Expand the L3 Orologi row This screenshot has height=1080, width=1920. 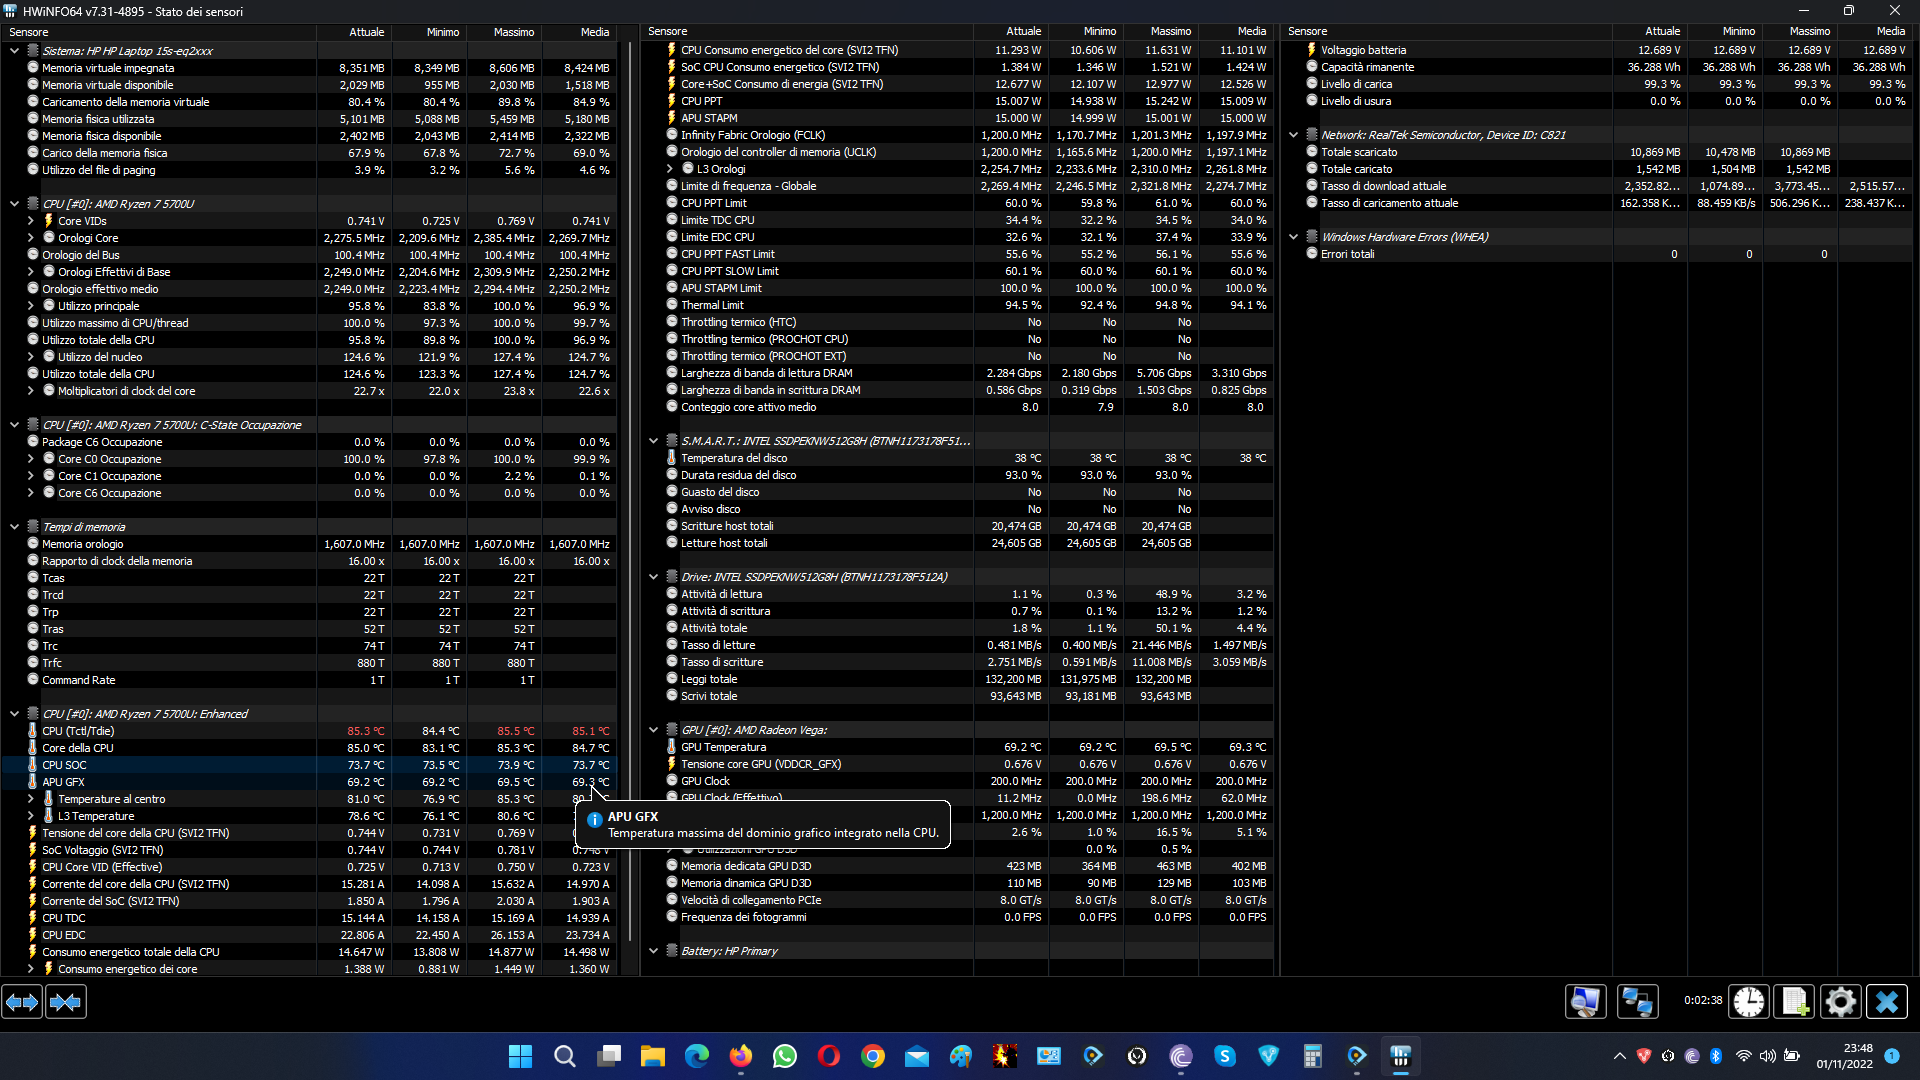pyautogui.click(x=670, y=169)
